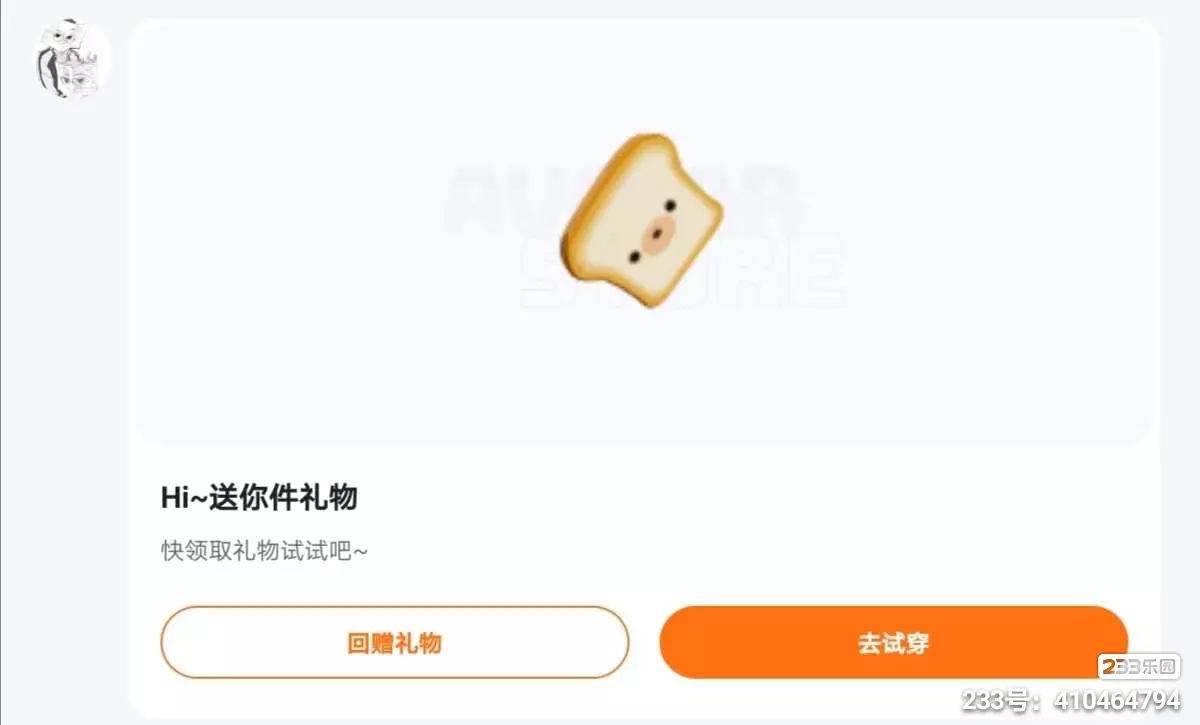Click the 乐园 characters in the watermark logo
This screenshot has height=725, width=1200.
pyautogui.click(x=1158, y=667)
